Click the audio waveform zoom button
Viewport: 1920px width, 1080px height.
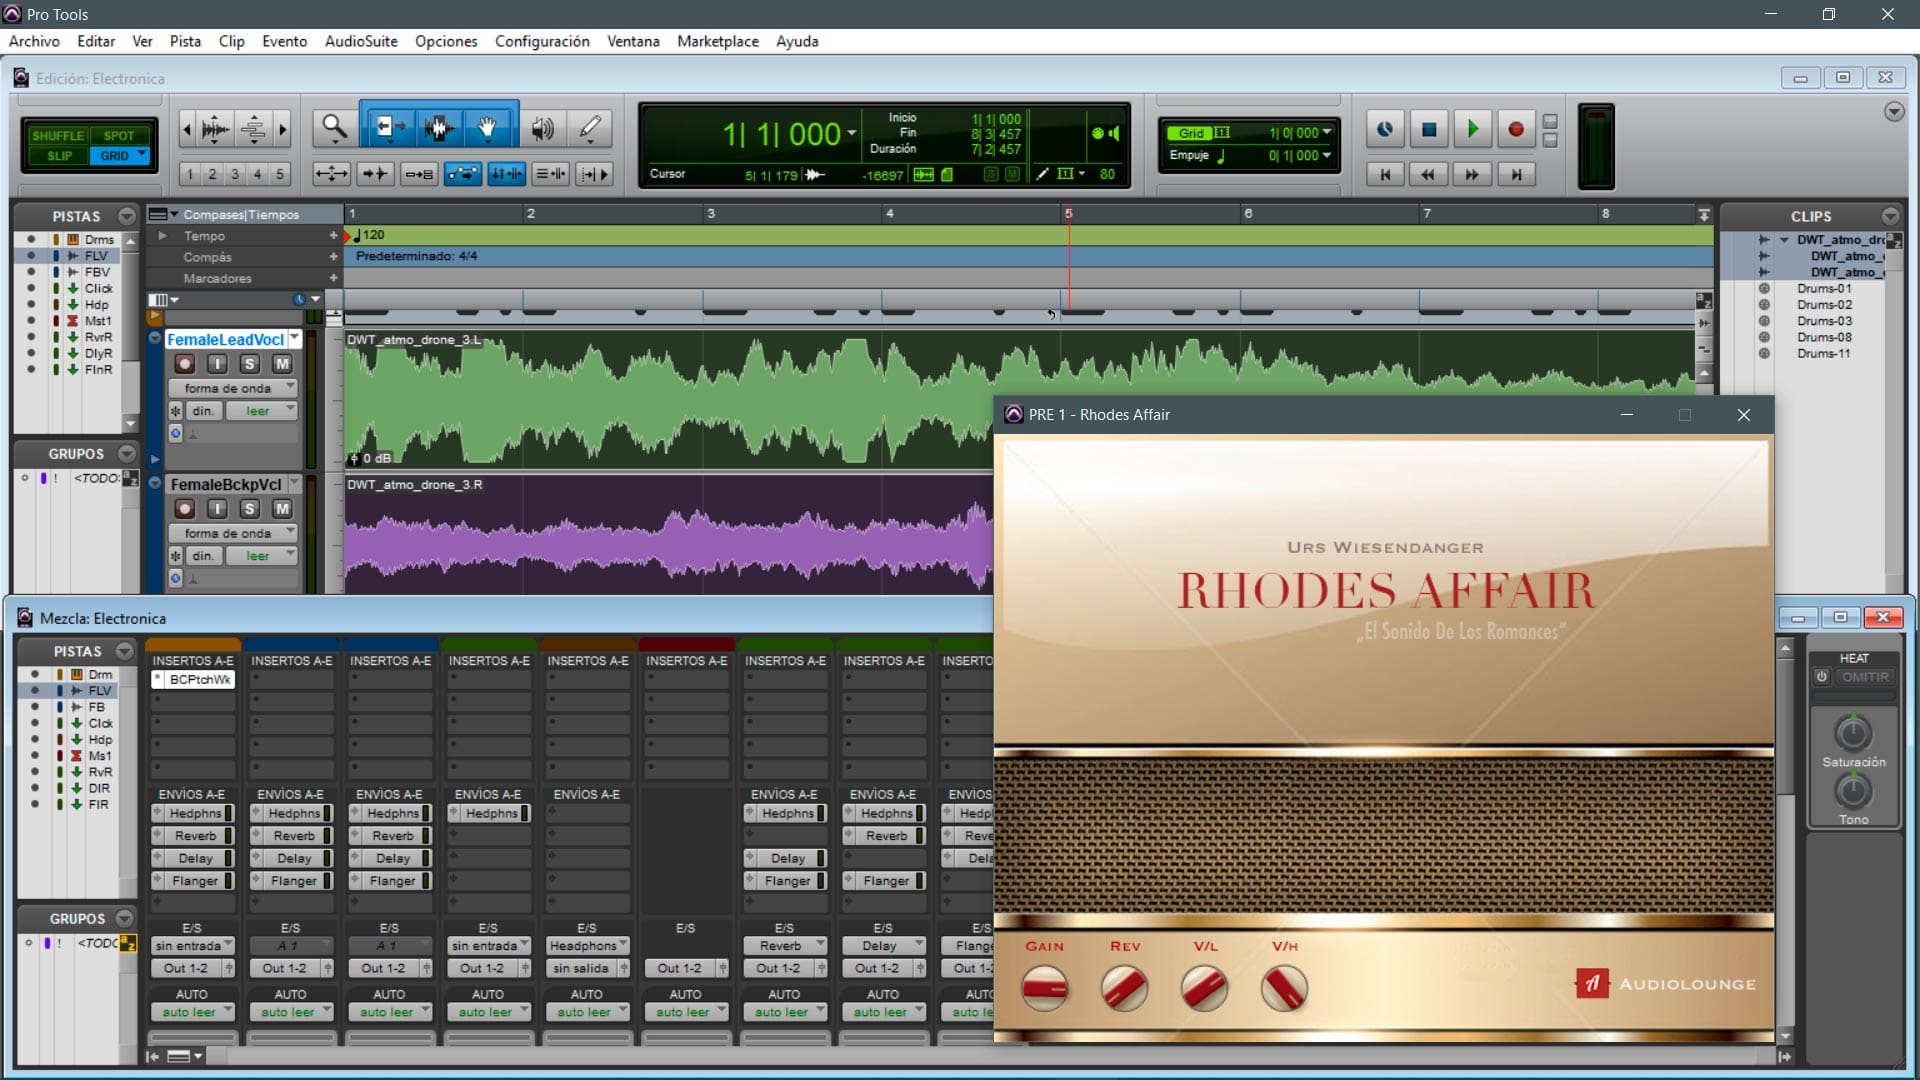(x=215, y=129)
